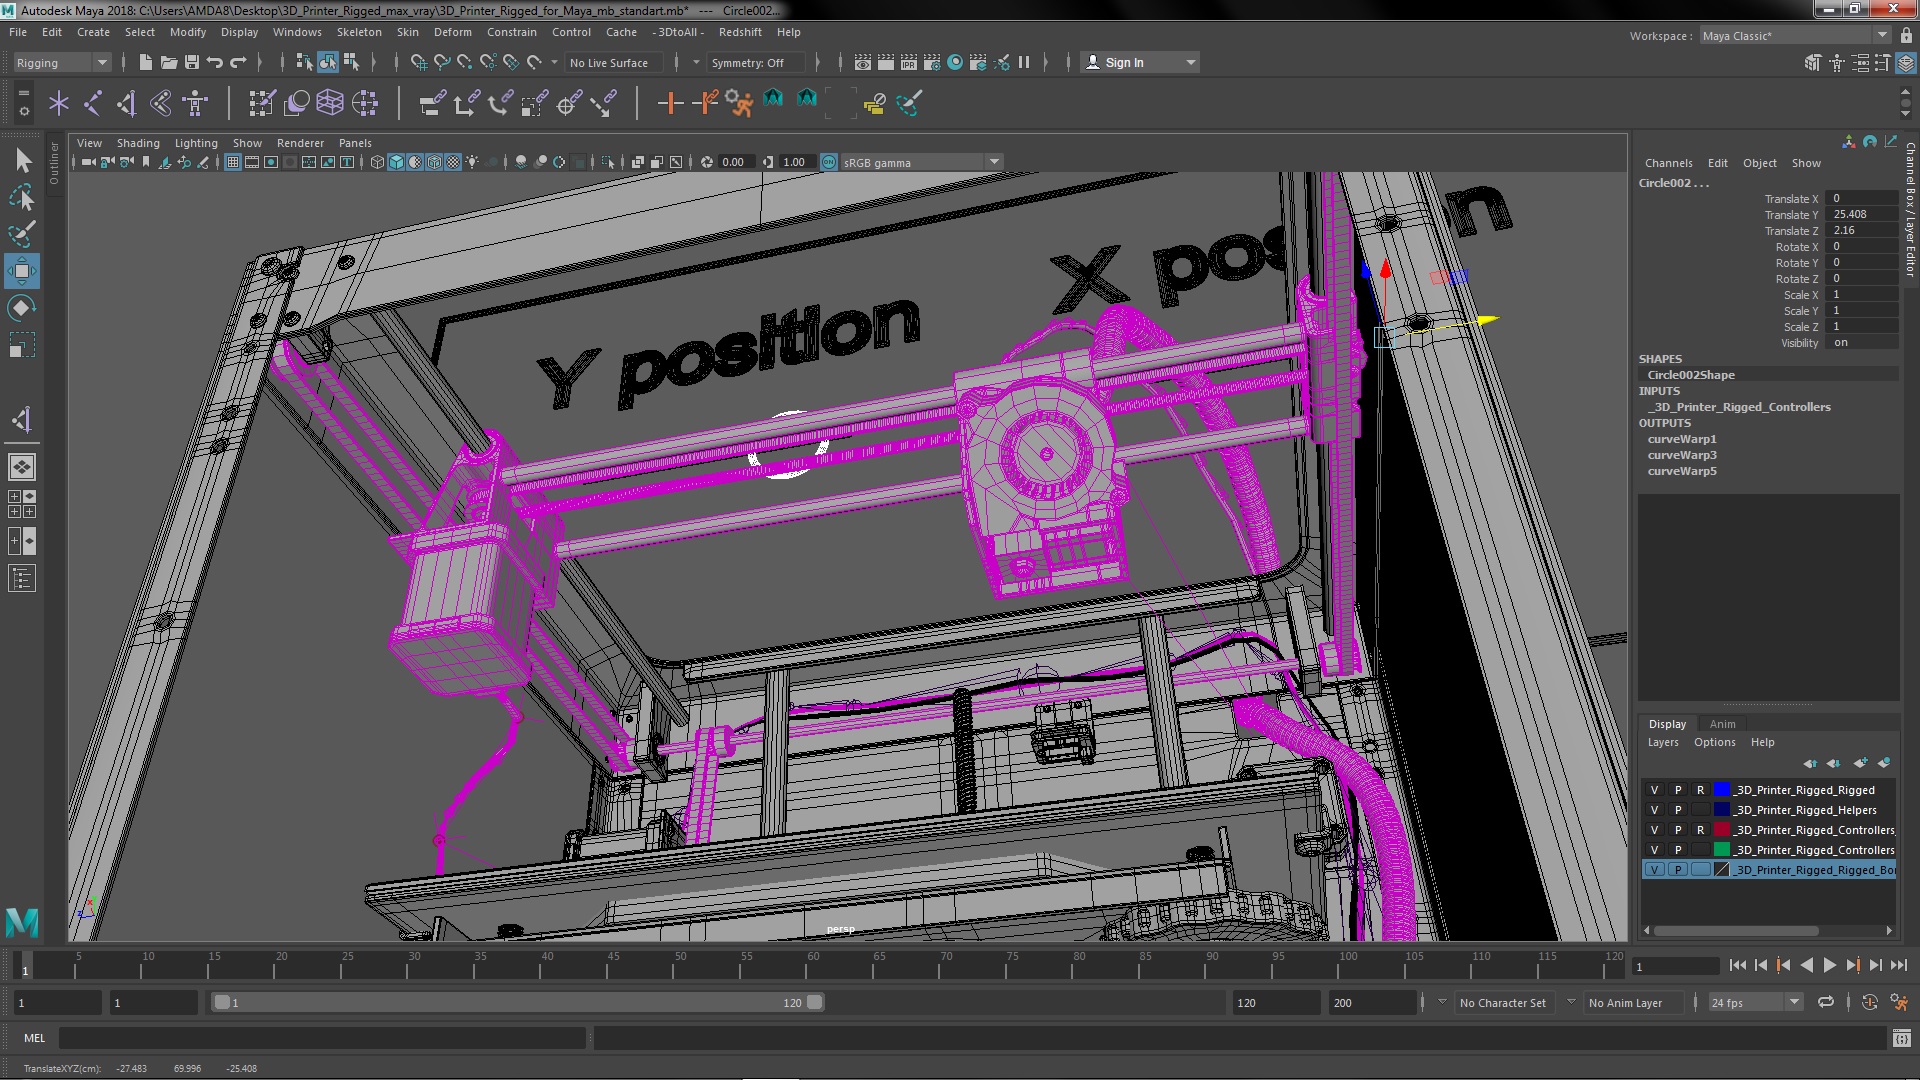Viewport: 1920px width, 1080px height.
Task: Step to the next keyframe
Action: pyautogui.click(x=1852, y=966)
